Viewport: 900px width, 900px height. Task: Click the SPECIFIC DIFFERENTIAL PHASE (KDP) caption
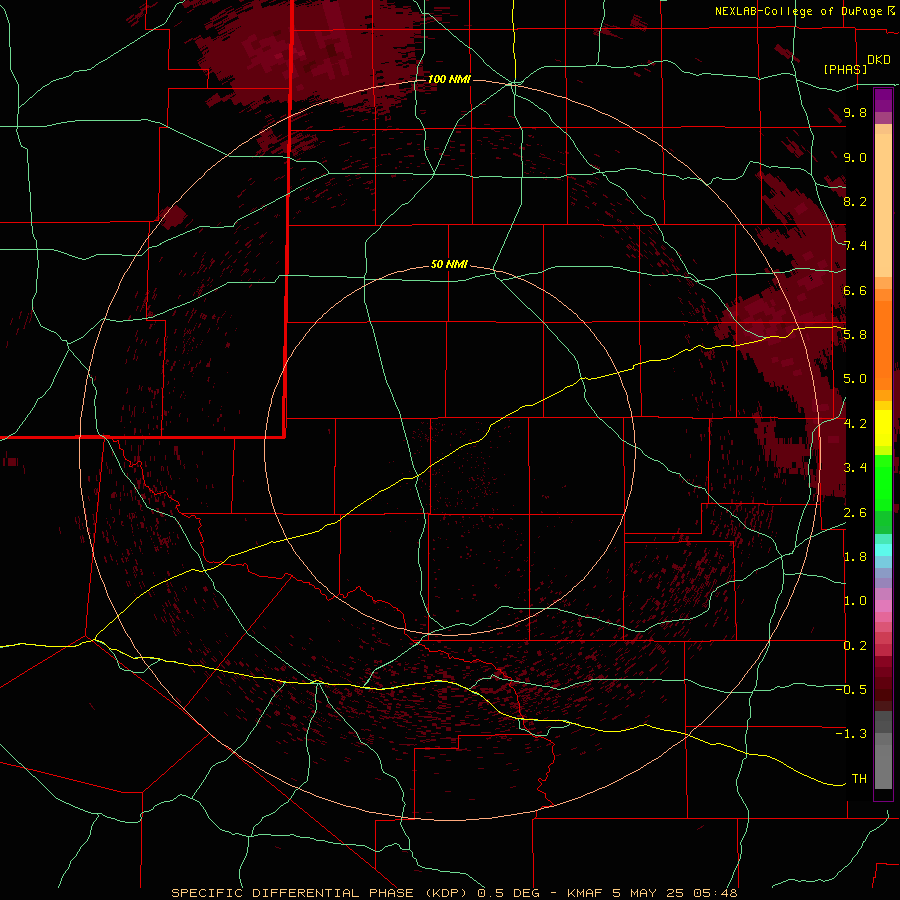[319, 893]
